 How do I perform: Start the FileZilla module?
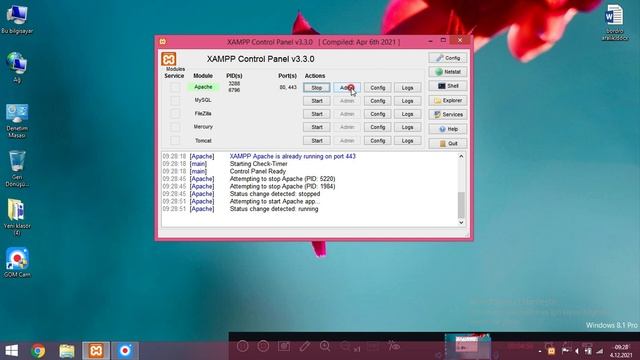tap(317, 114)
